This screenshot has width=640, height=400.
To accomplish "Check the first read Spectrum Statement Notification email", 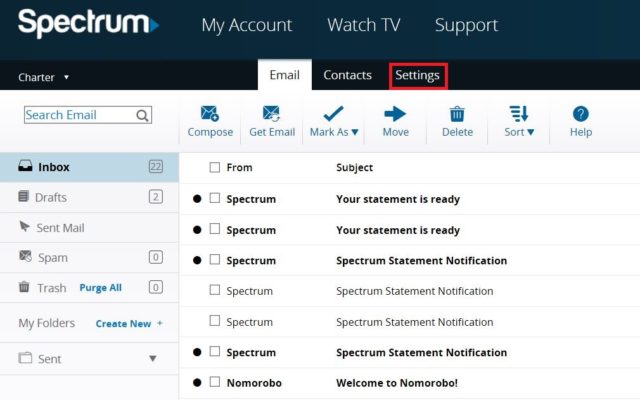I will point(215,290).
